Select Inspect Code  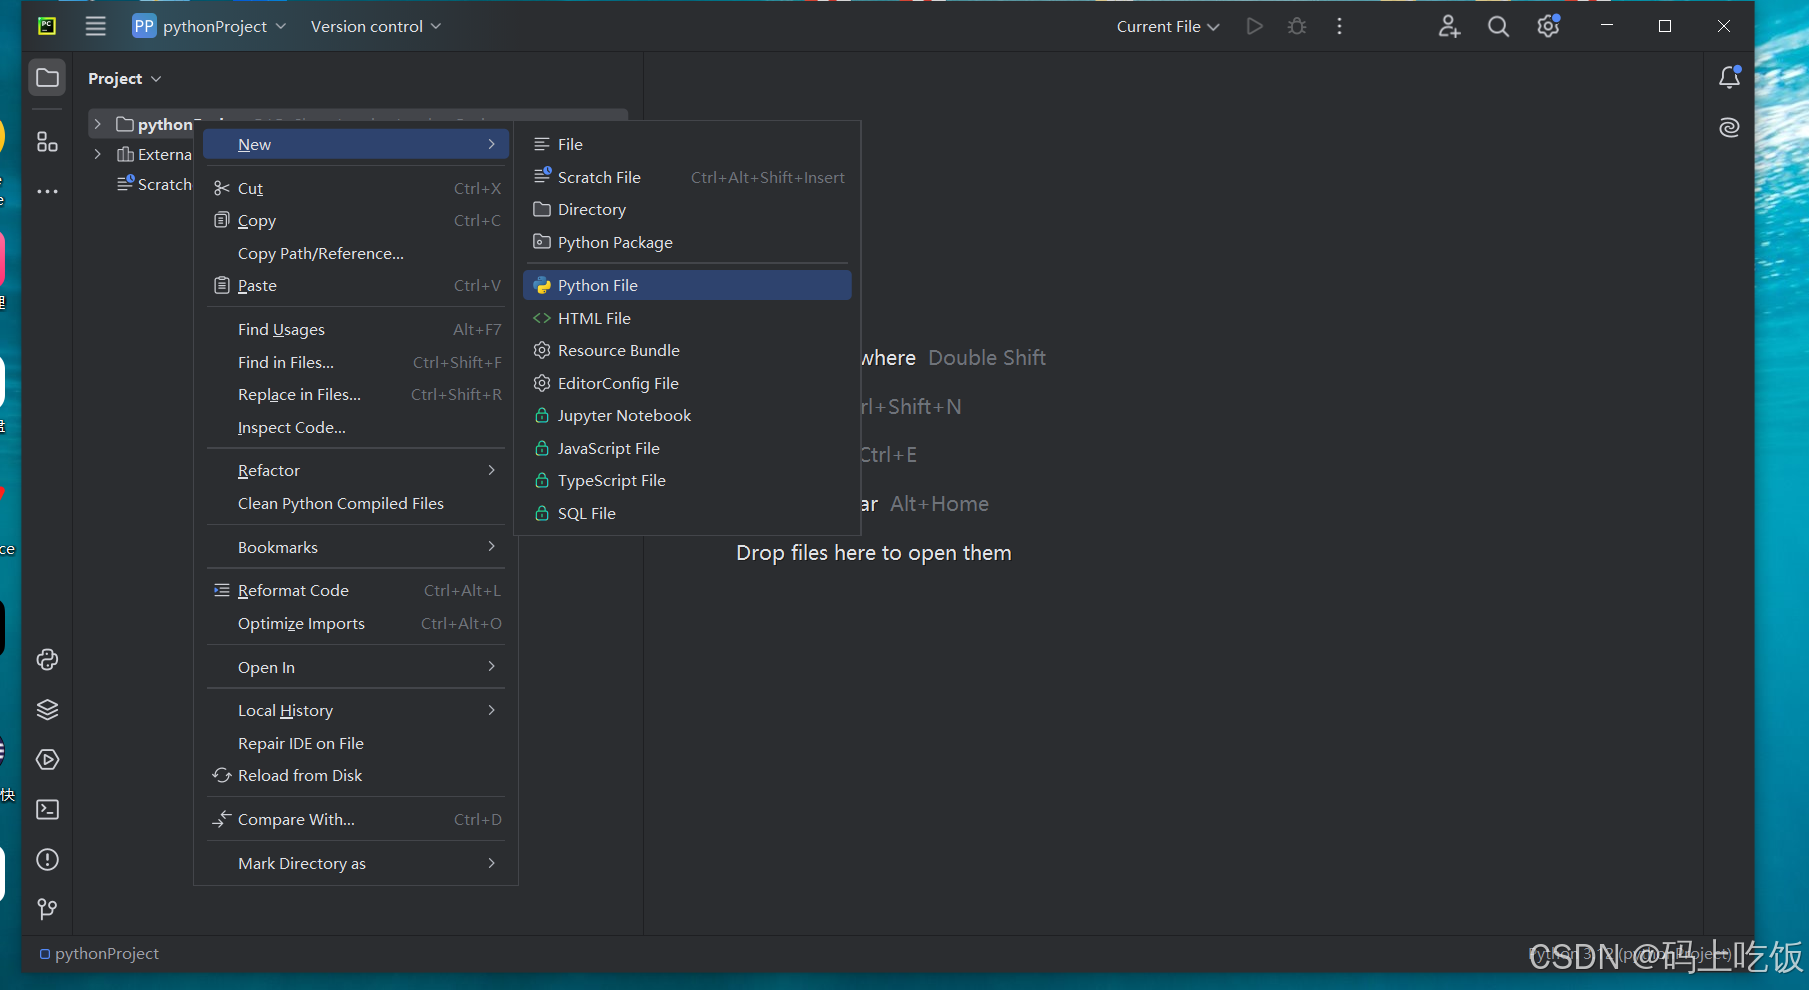coord(356,427)
